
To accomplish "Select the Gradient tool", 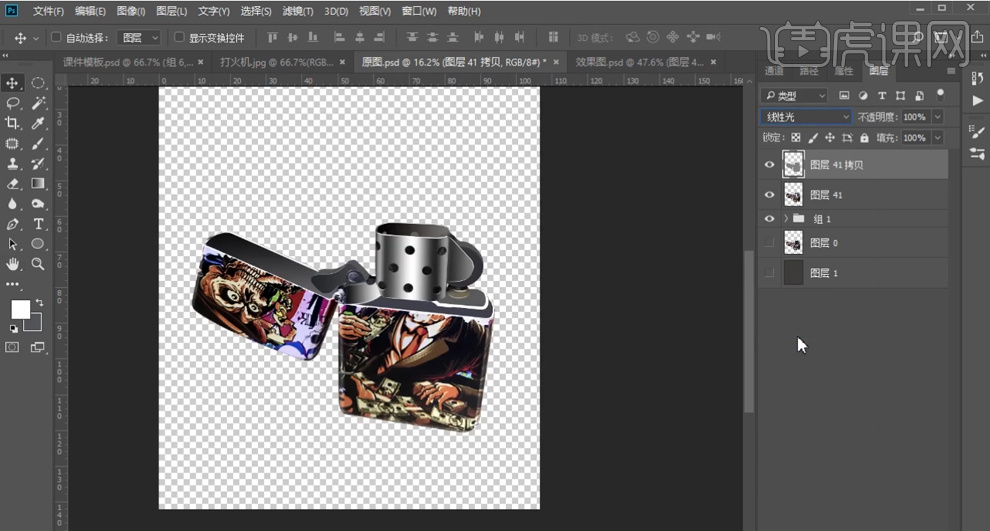I will point(38,184).
